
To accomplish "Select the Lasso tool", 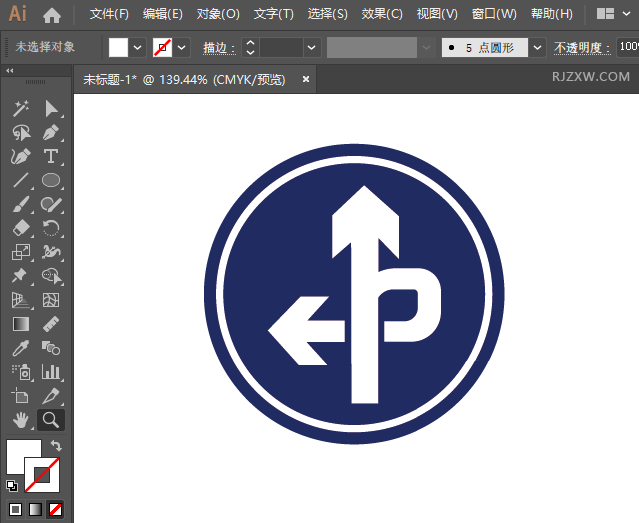I will 20,133.
